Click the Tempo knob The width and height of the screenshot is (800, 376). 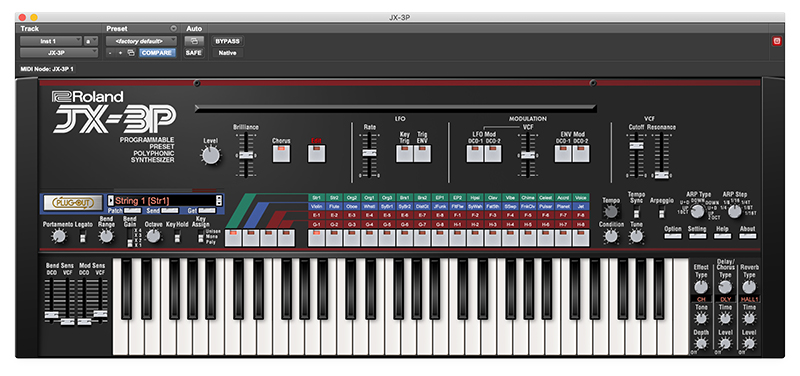tap(611, 212)
